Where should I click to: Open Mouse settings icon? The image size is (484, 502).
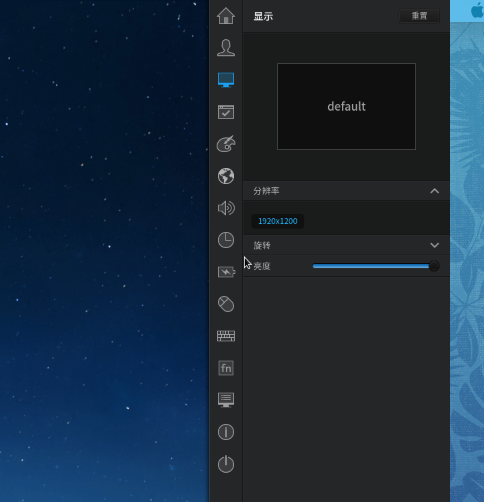pyautogui.click(x=226, y=304)
